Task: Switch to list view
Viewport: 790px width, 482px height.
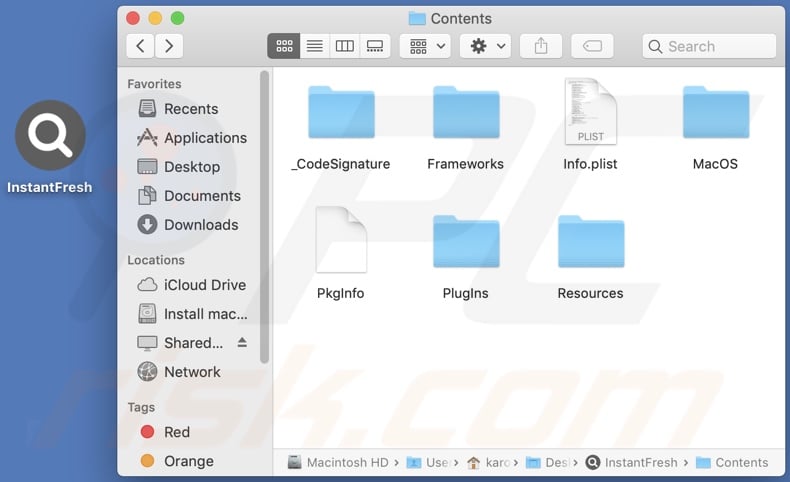Action: [315, 46]
